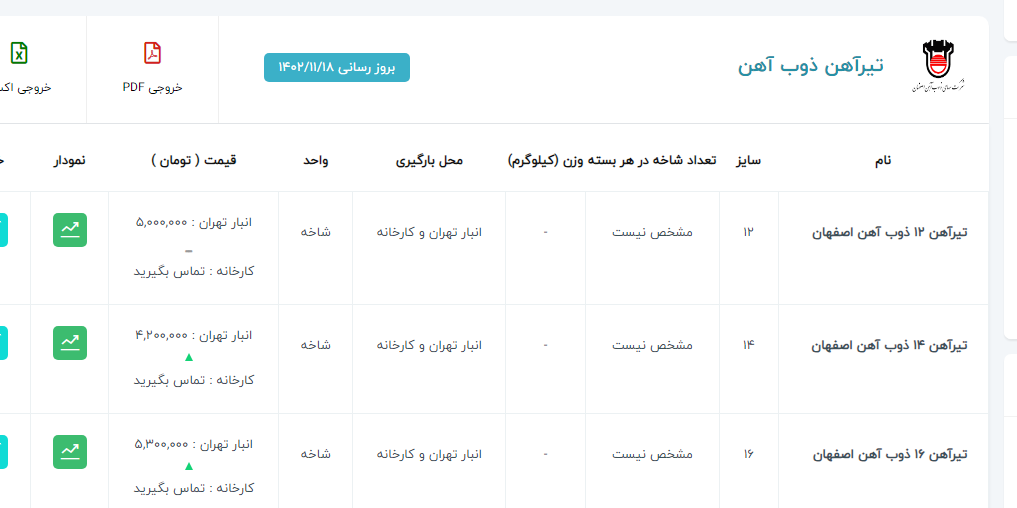
Task: Click the PDF export icon
Action: [152, 53]
